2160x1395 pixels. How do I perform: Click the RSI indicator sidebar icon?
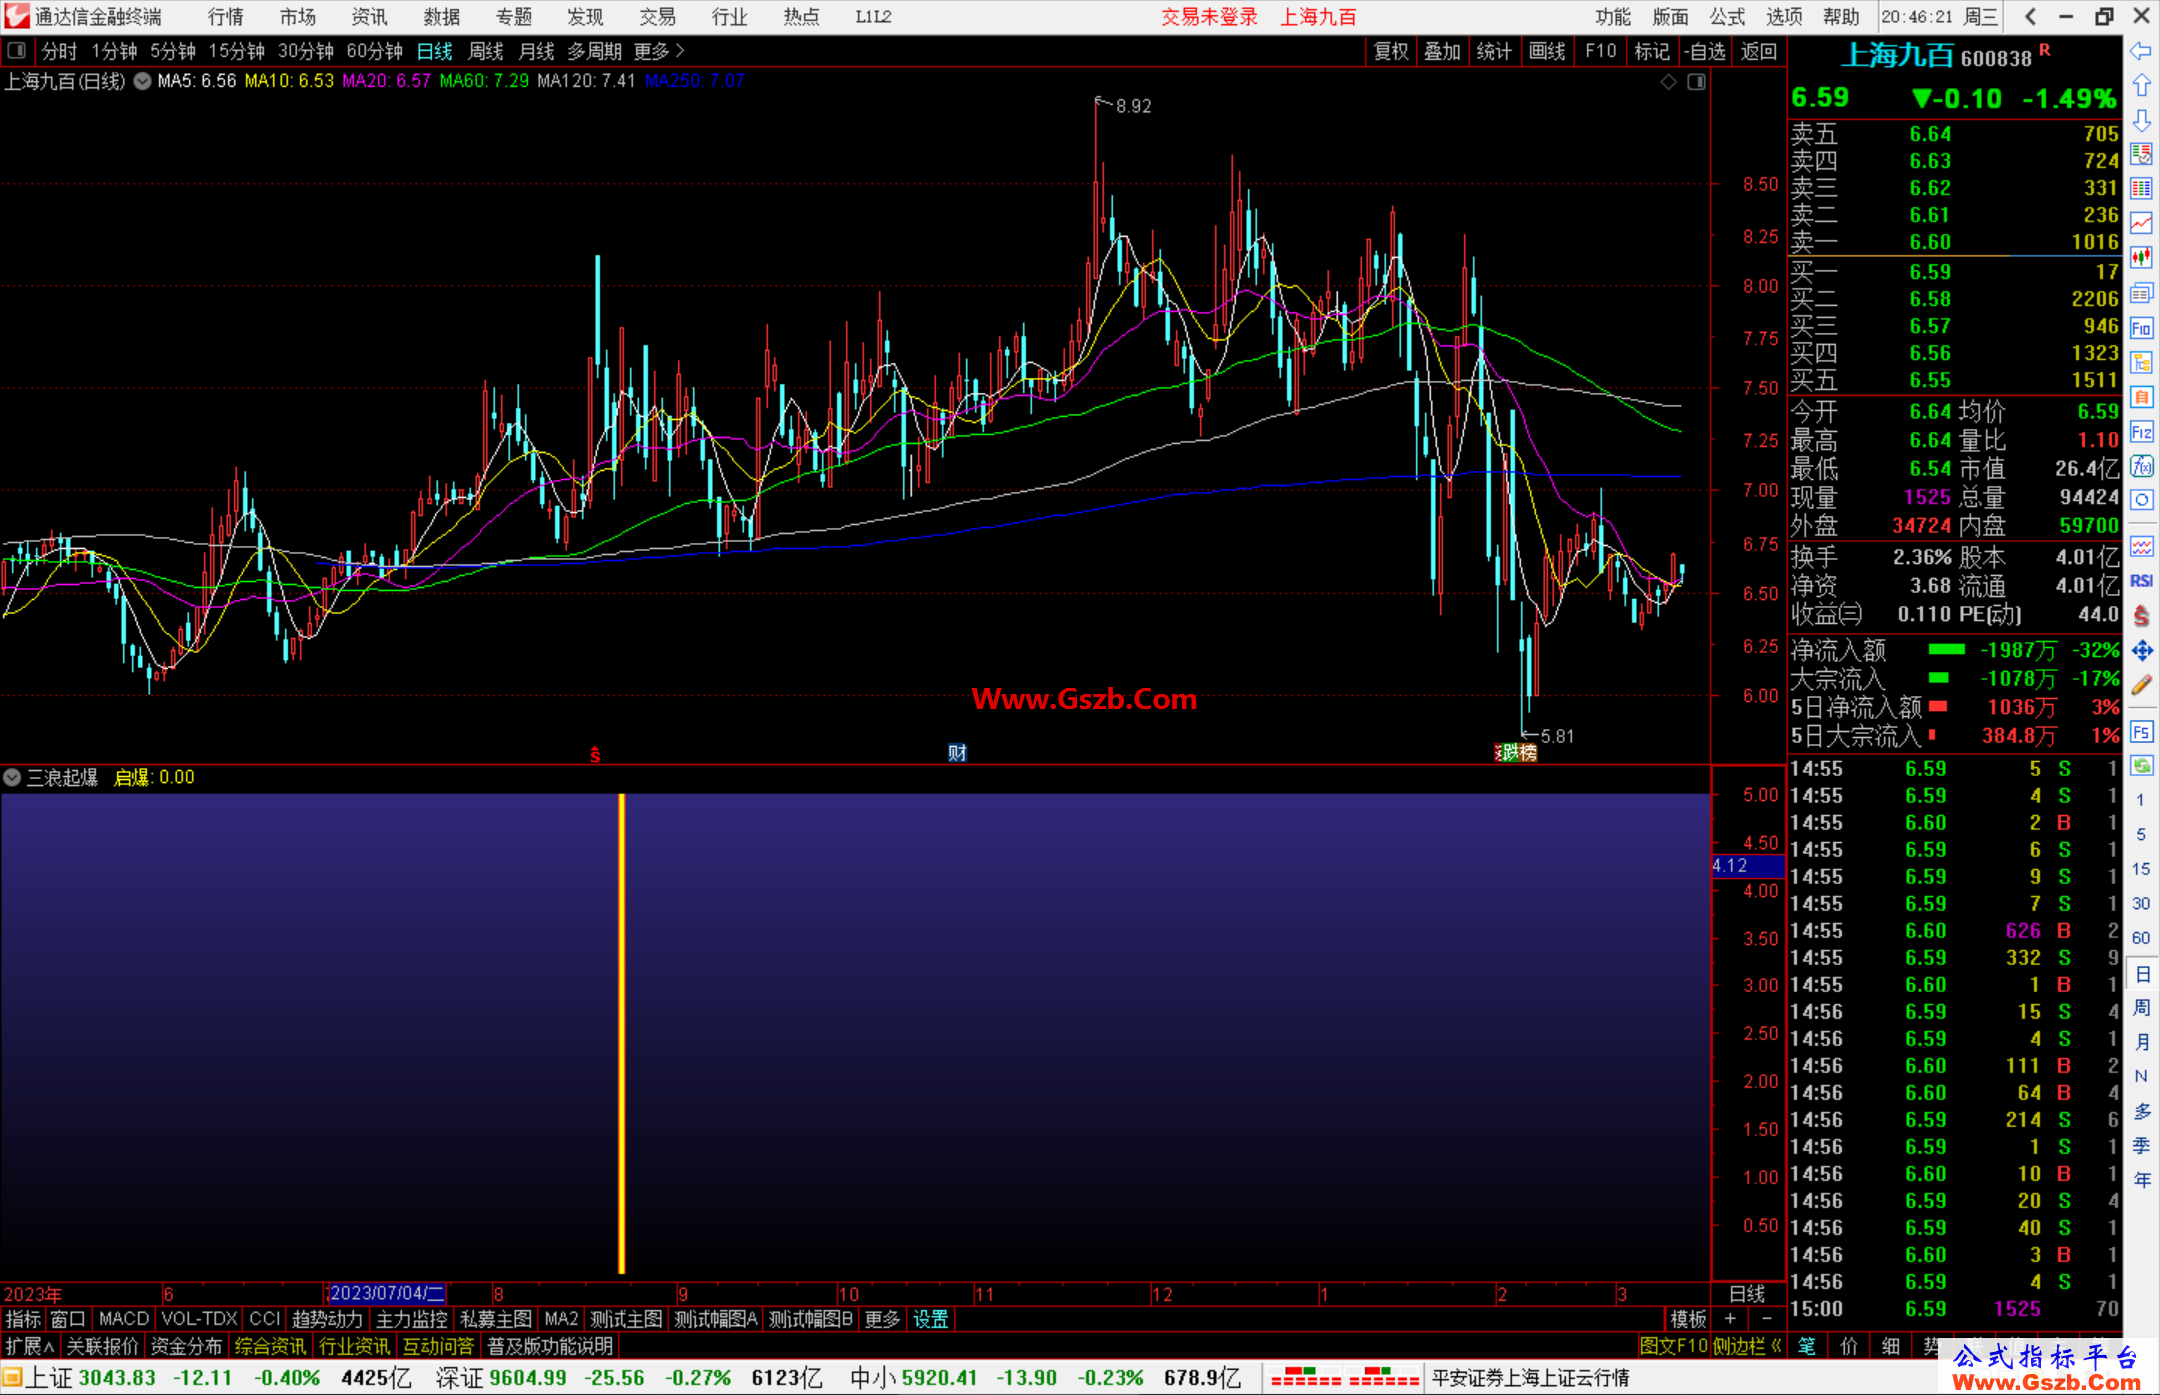(x=2141, y=581)
